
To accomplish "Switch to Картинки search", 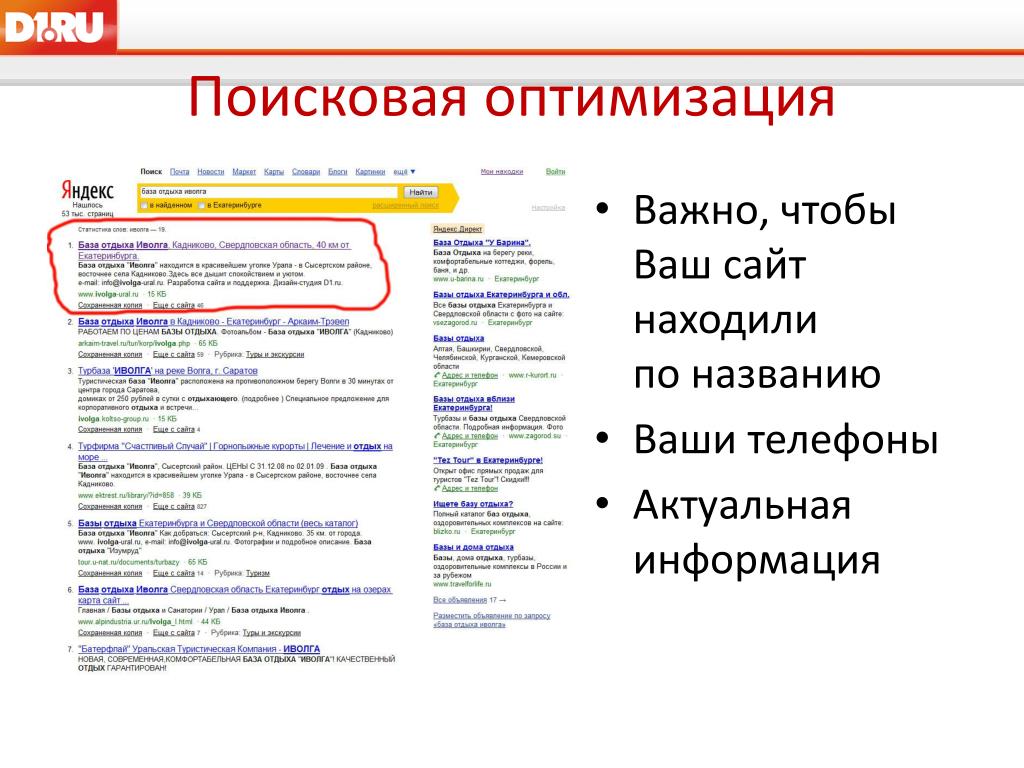I will [x=370, y=172].
